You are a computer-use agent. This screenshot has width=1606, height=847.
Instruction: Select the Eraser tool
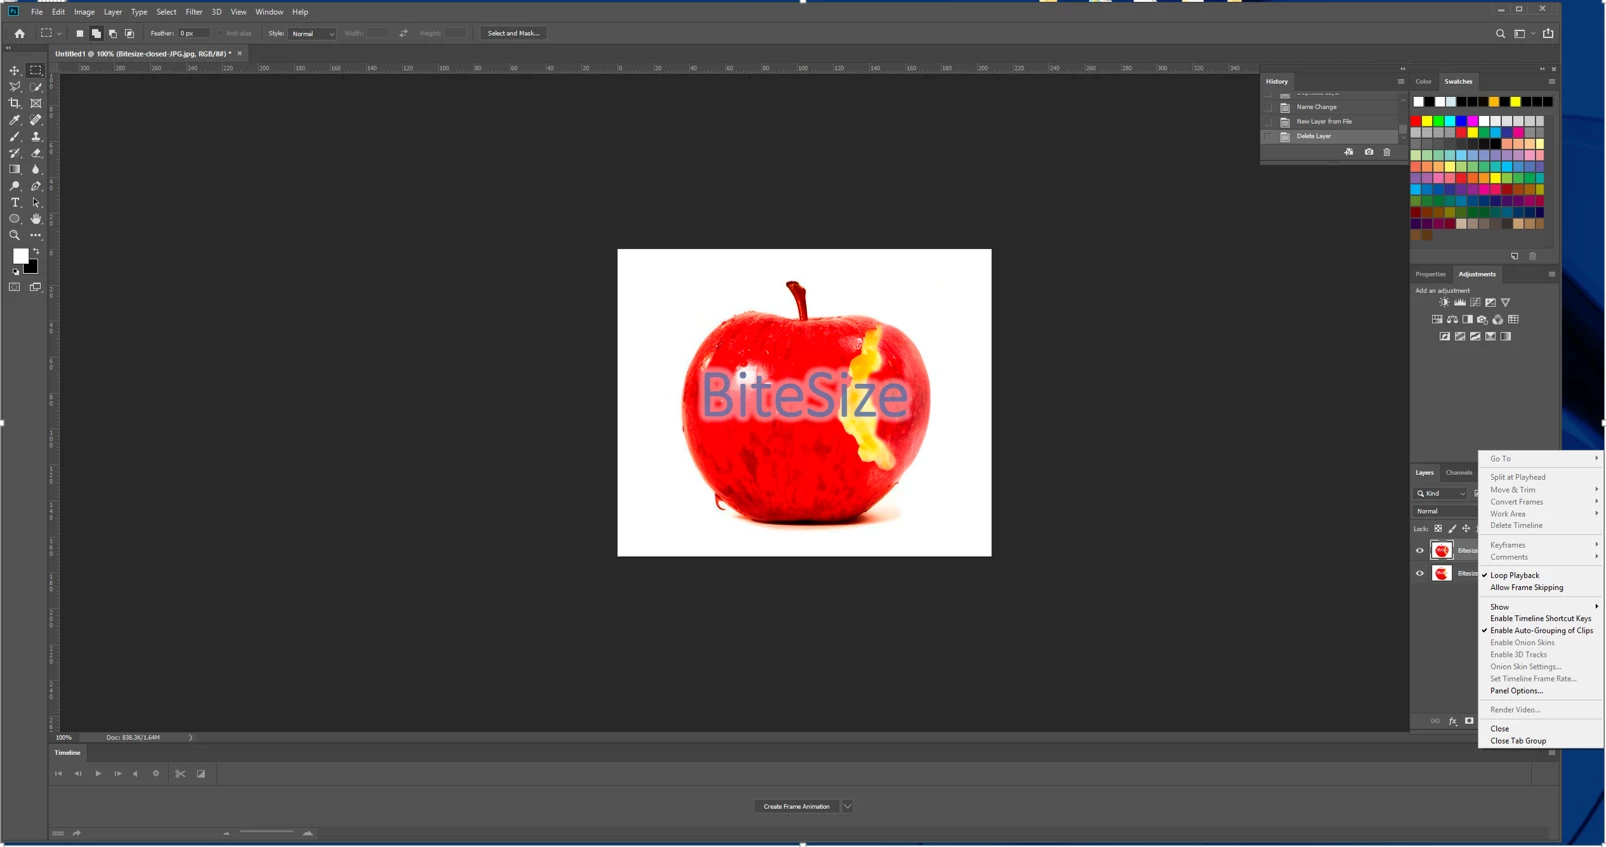click(x=36, y=153)
